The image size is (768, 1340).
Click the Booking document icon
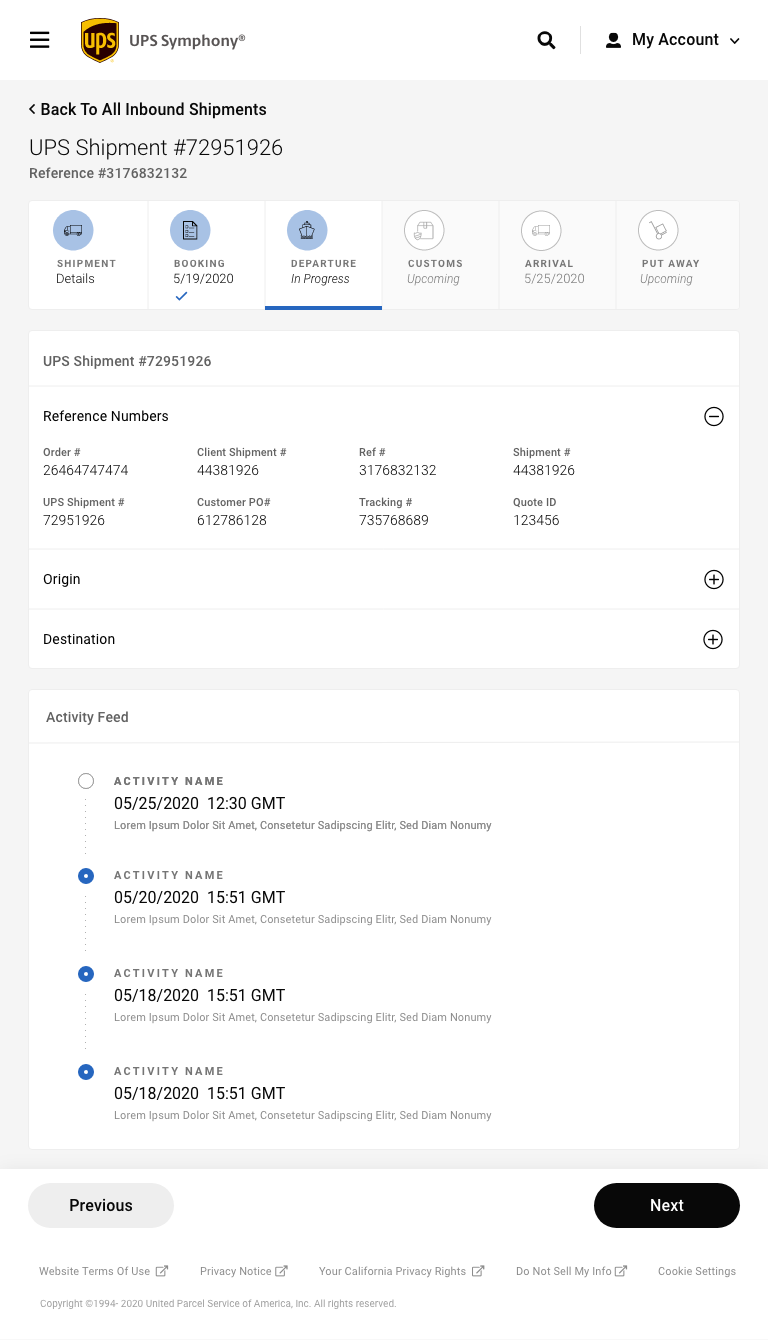pos(190,230)
